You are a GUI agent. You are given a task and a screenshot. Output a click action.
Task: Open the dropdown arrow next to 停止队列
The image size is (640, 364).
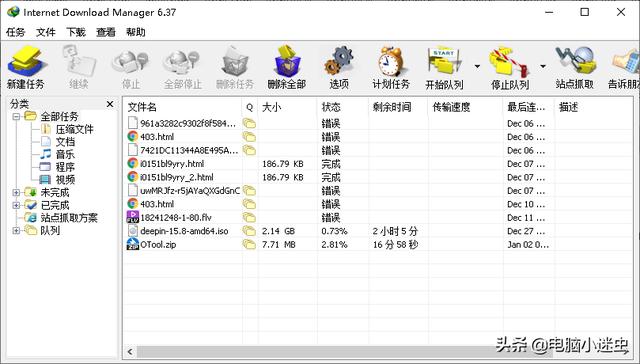pos(543,66)
